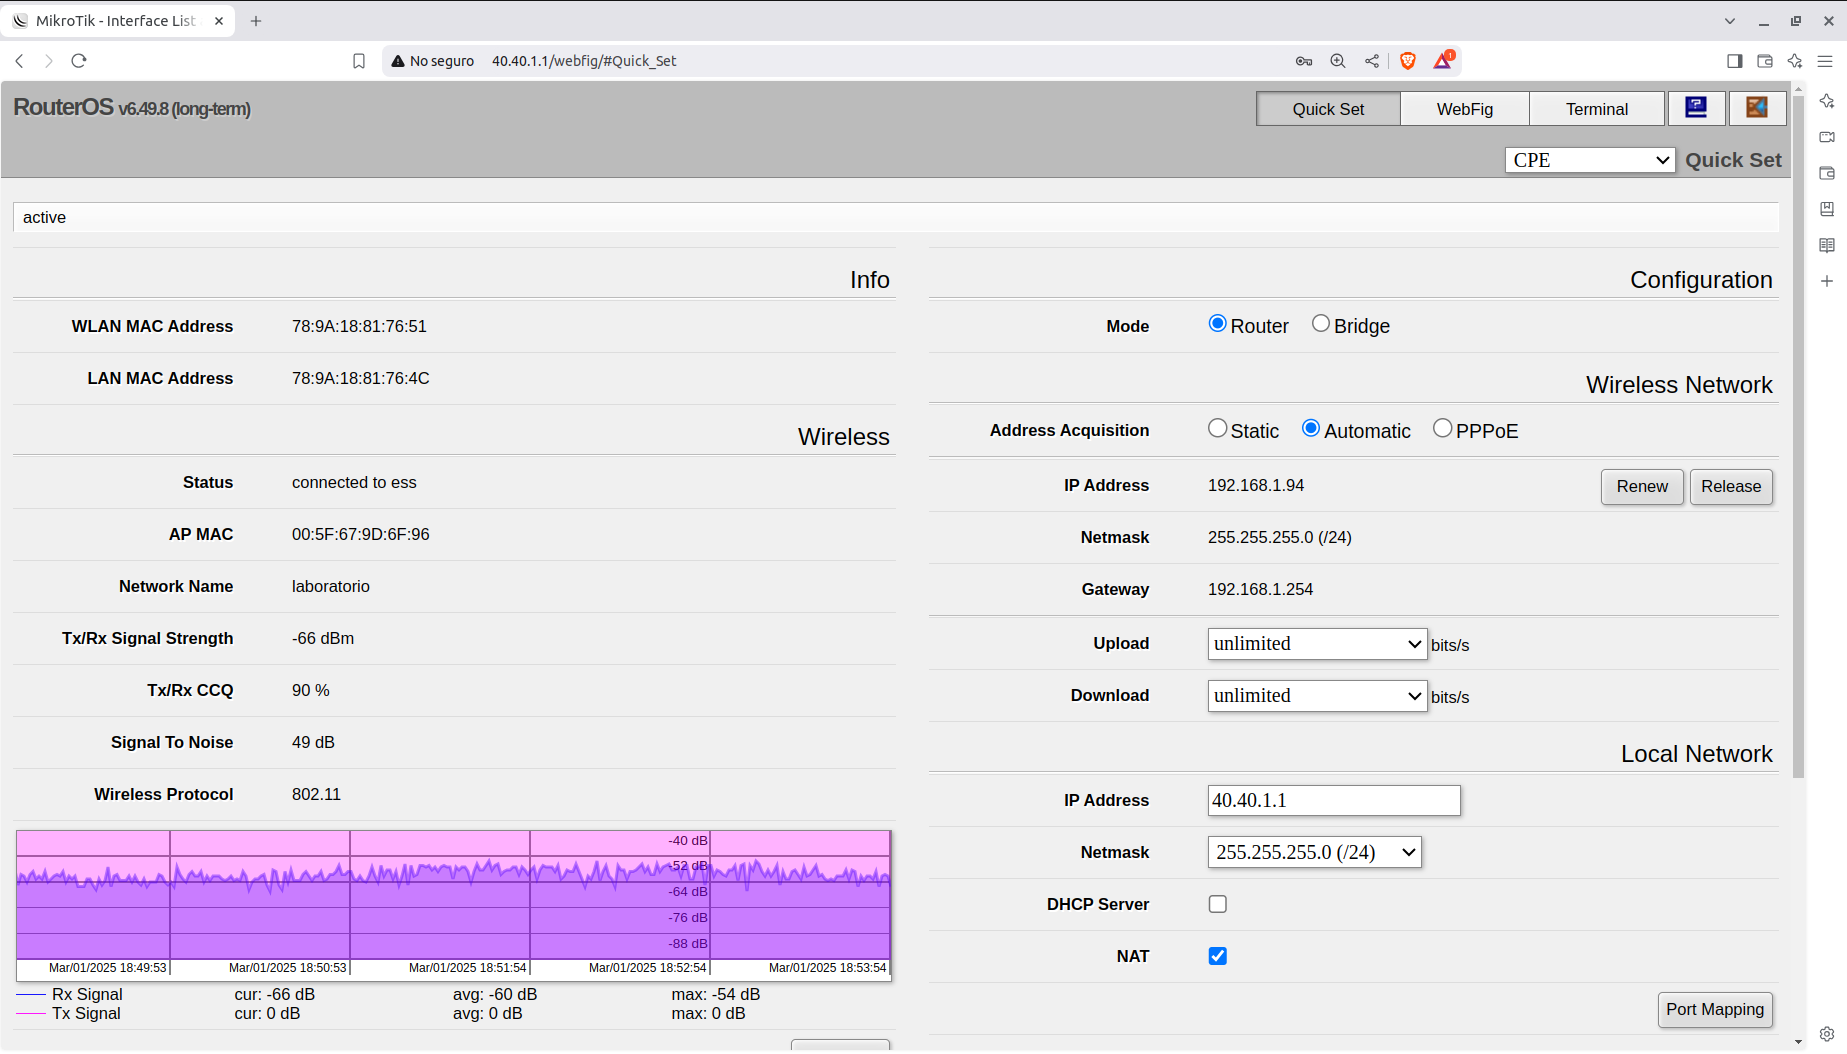Viewport: 1847px width, 1054px height.
Task: Open wallet icon in sidebar
Action: 1827,173
